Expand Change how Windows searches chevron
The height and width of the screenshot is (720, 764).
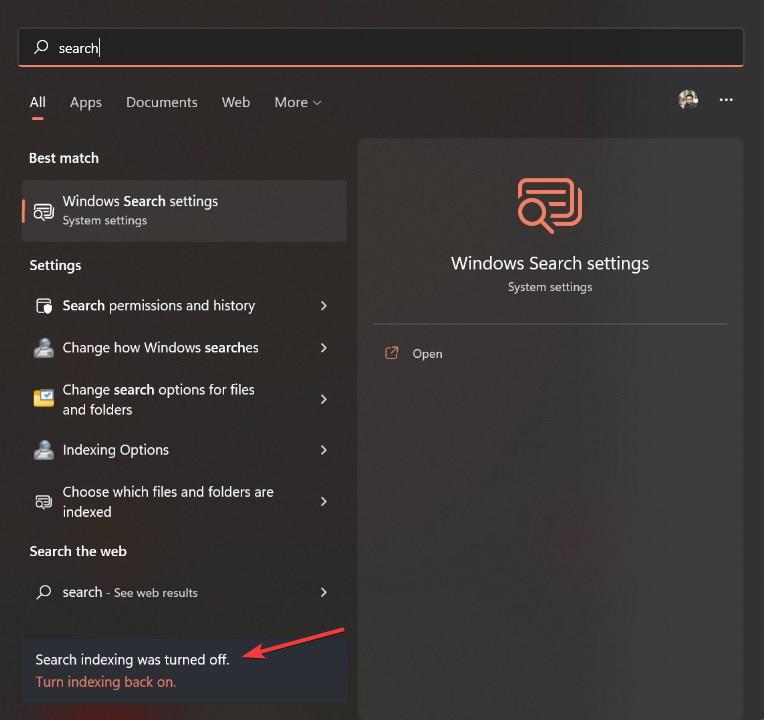324,347
